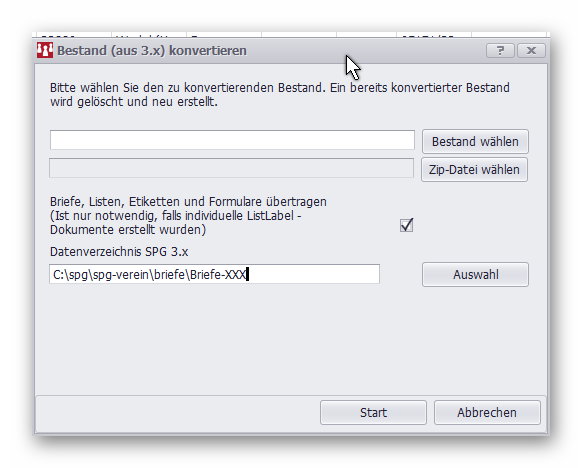
Task: Open directory picker with Auswahl button
Action: point(475,275)
